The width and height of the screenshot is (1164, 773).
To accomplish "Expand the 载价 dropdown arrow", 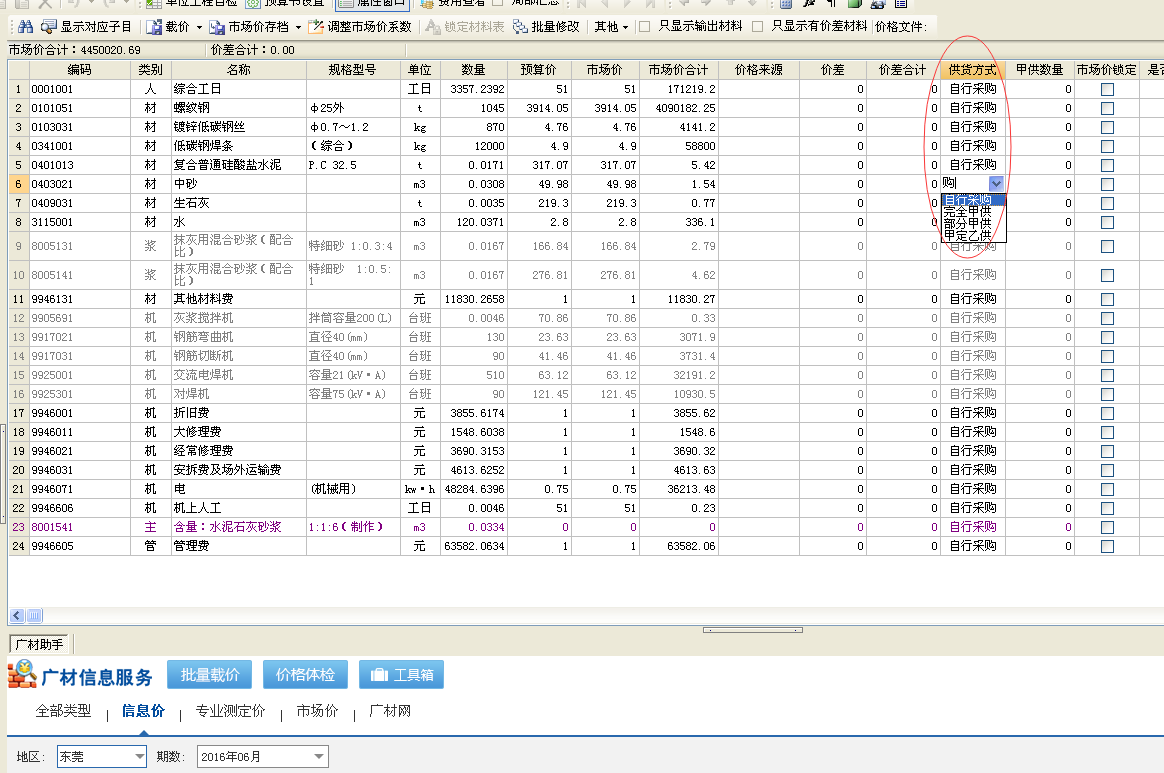I will point(199,27).
